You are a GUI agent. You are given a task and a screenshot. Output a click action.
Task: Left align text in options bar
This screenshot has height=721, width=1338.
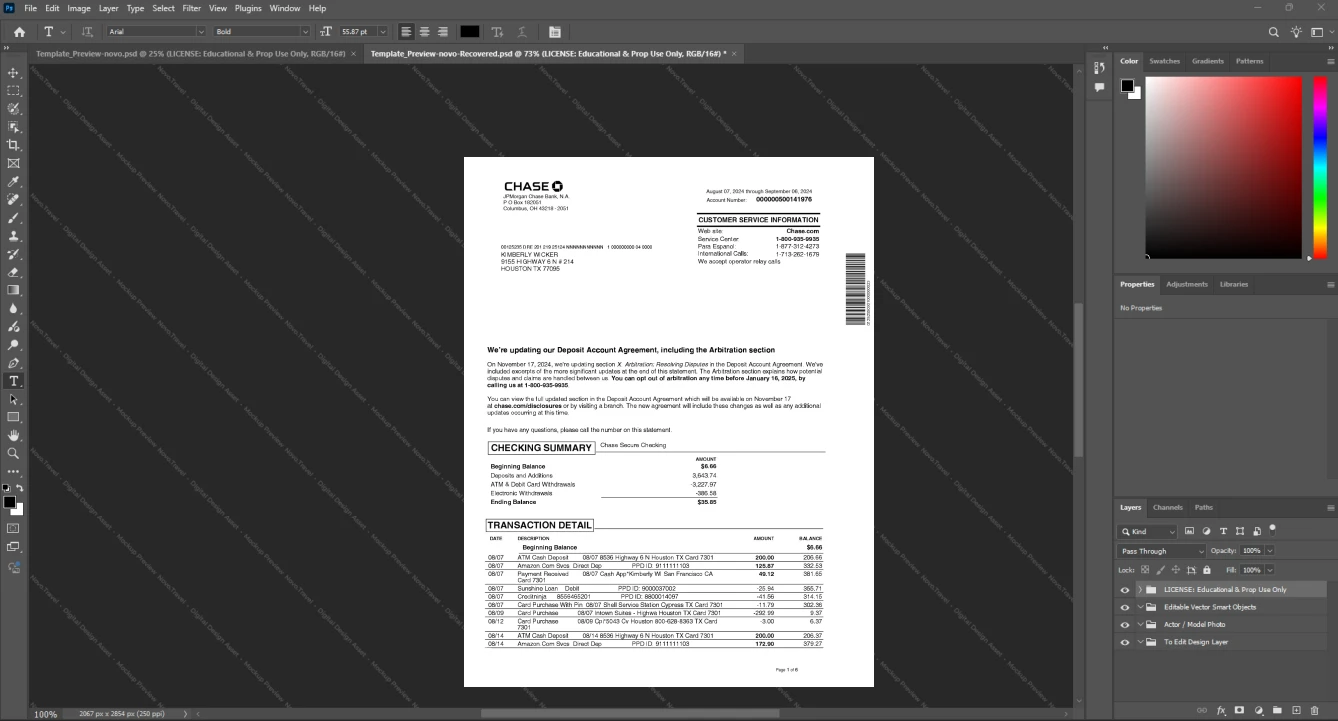point(406,32)
